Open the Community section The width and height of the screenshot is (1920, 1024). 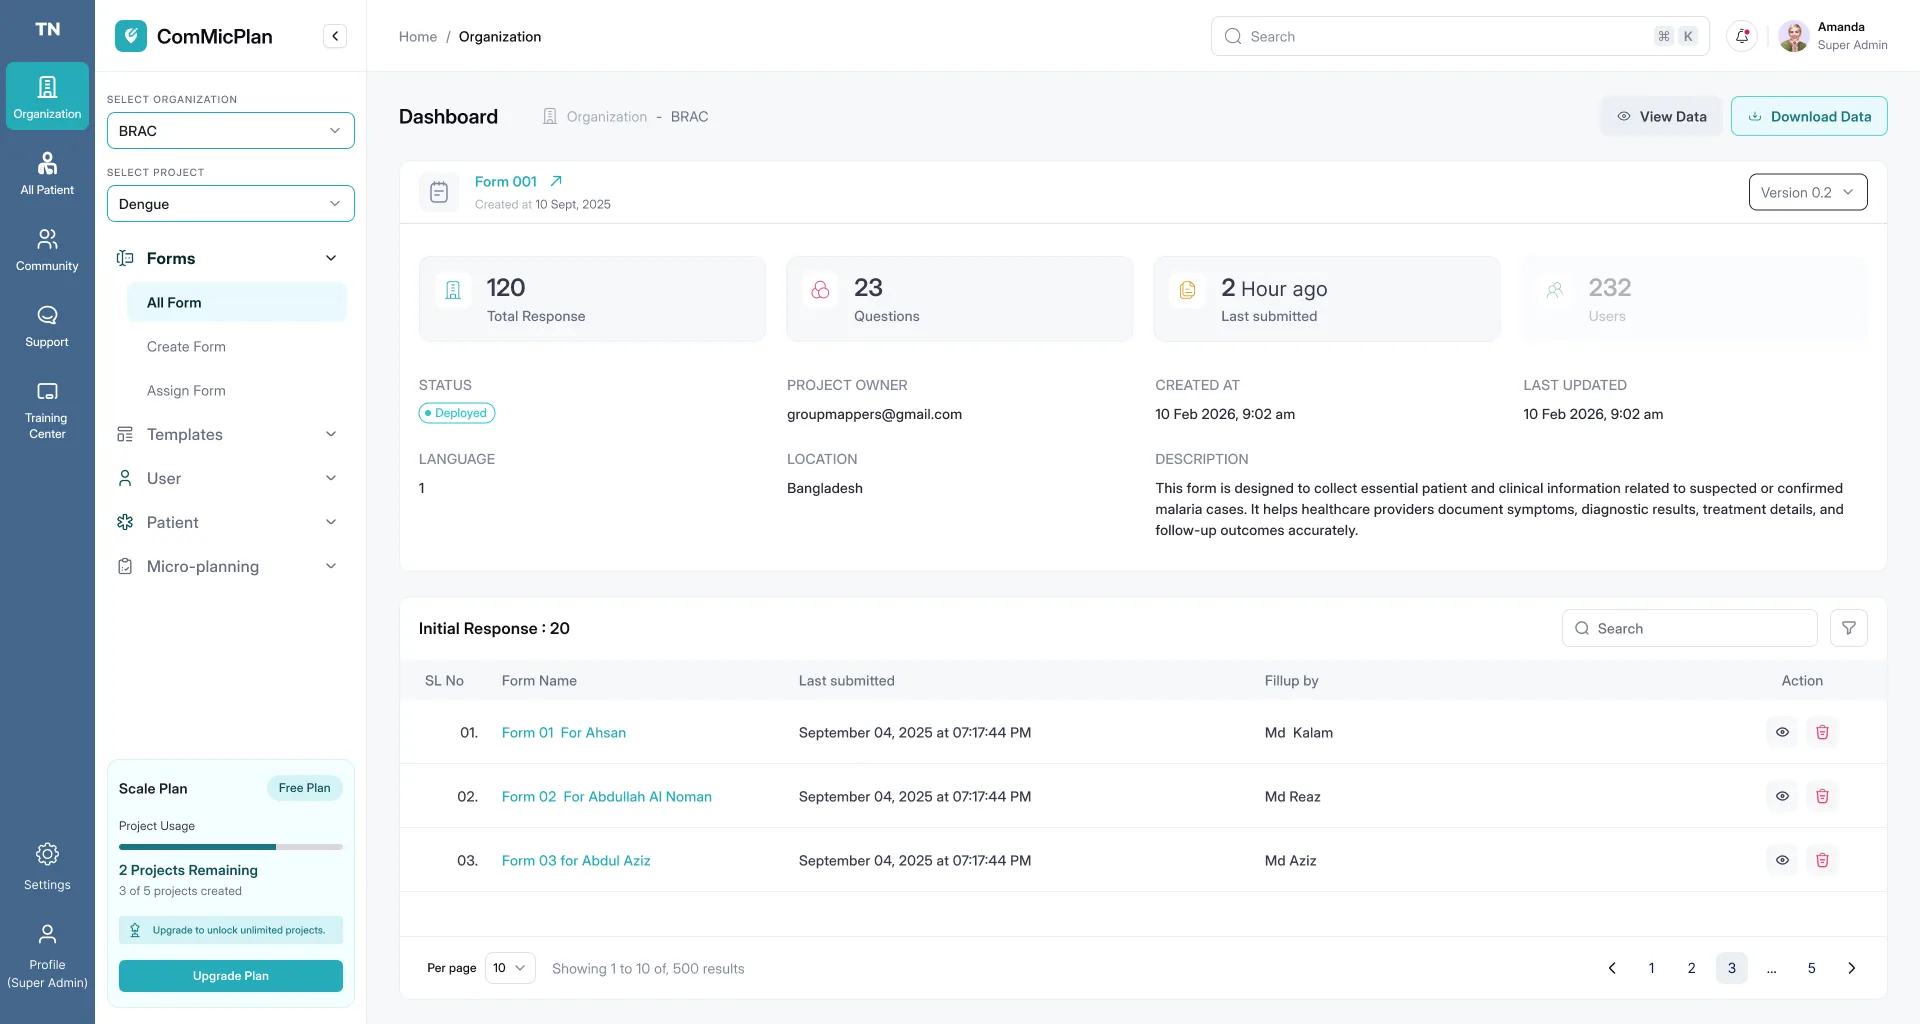point(47,249)
